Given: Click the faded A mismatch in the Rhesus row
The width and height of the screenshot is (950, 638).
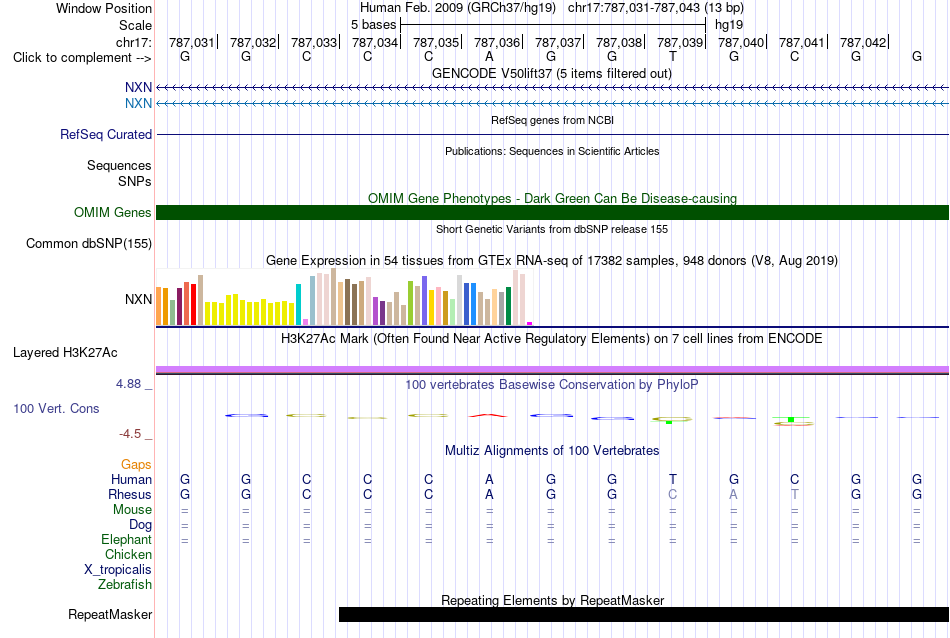Looking at the screenshot, I should 734,494.
